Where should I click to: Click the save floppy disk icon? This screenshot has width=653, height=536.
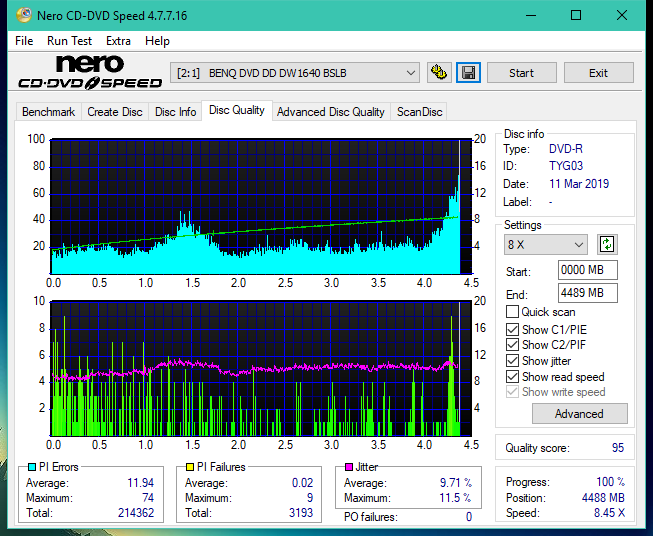click(x=468, y=73)
